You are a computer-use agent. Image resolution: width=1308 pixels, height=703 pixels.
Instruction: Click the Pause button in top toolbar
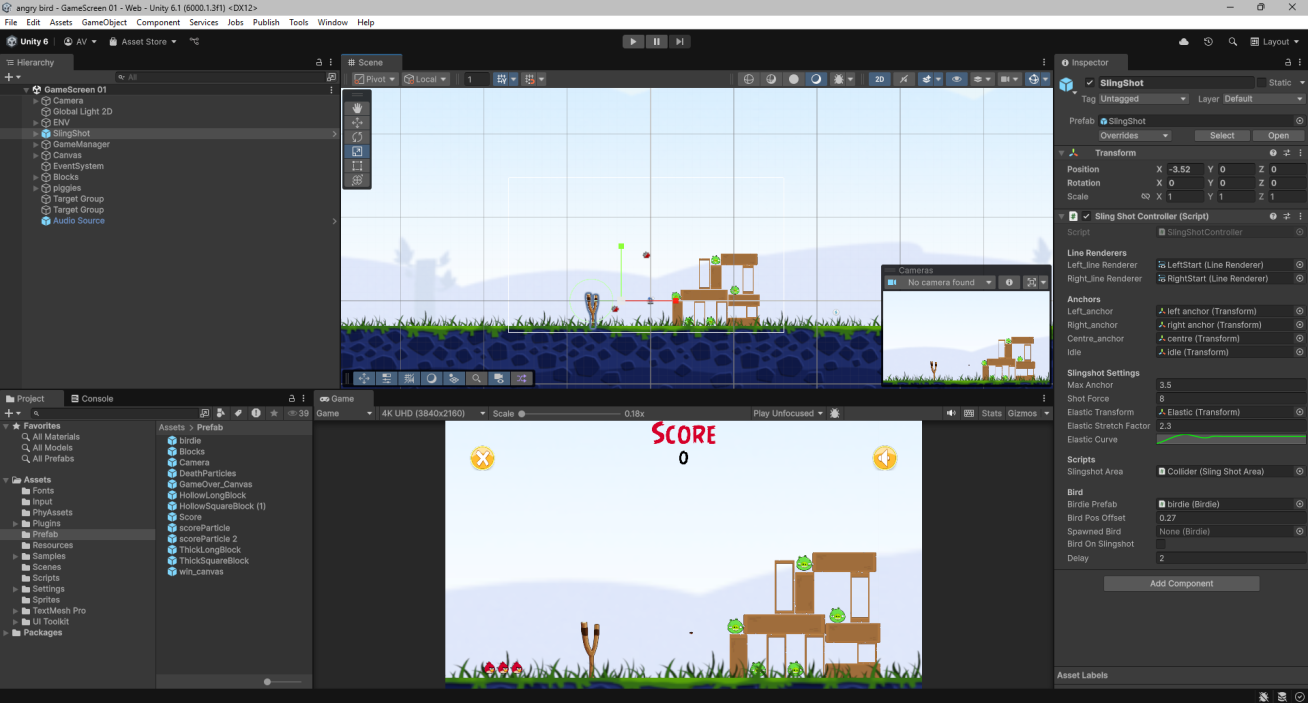tap(656, 42)
